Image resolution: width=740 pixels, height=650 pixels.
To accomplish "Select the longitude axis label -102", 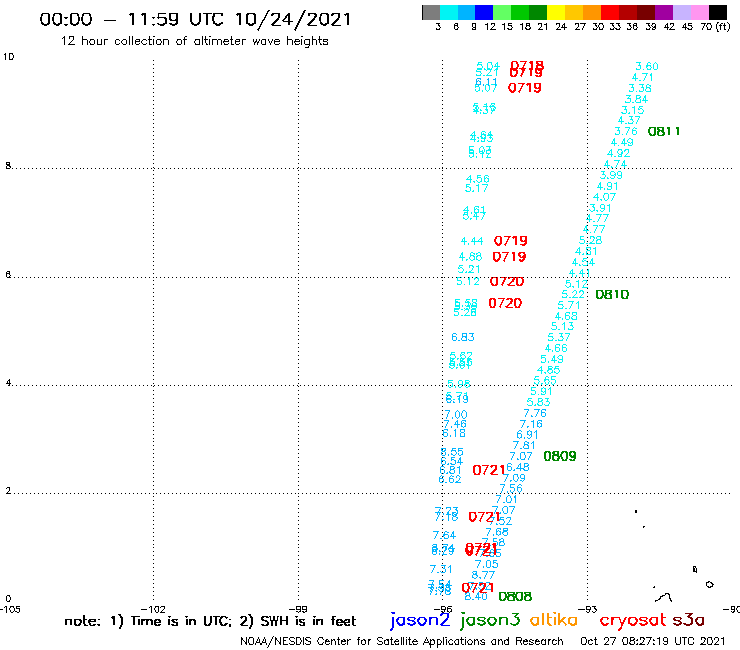I will 153,609.
